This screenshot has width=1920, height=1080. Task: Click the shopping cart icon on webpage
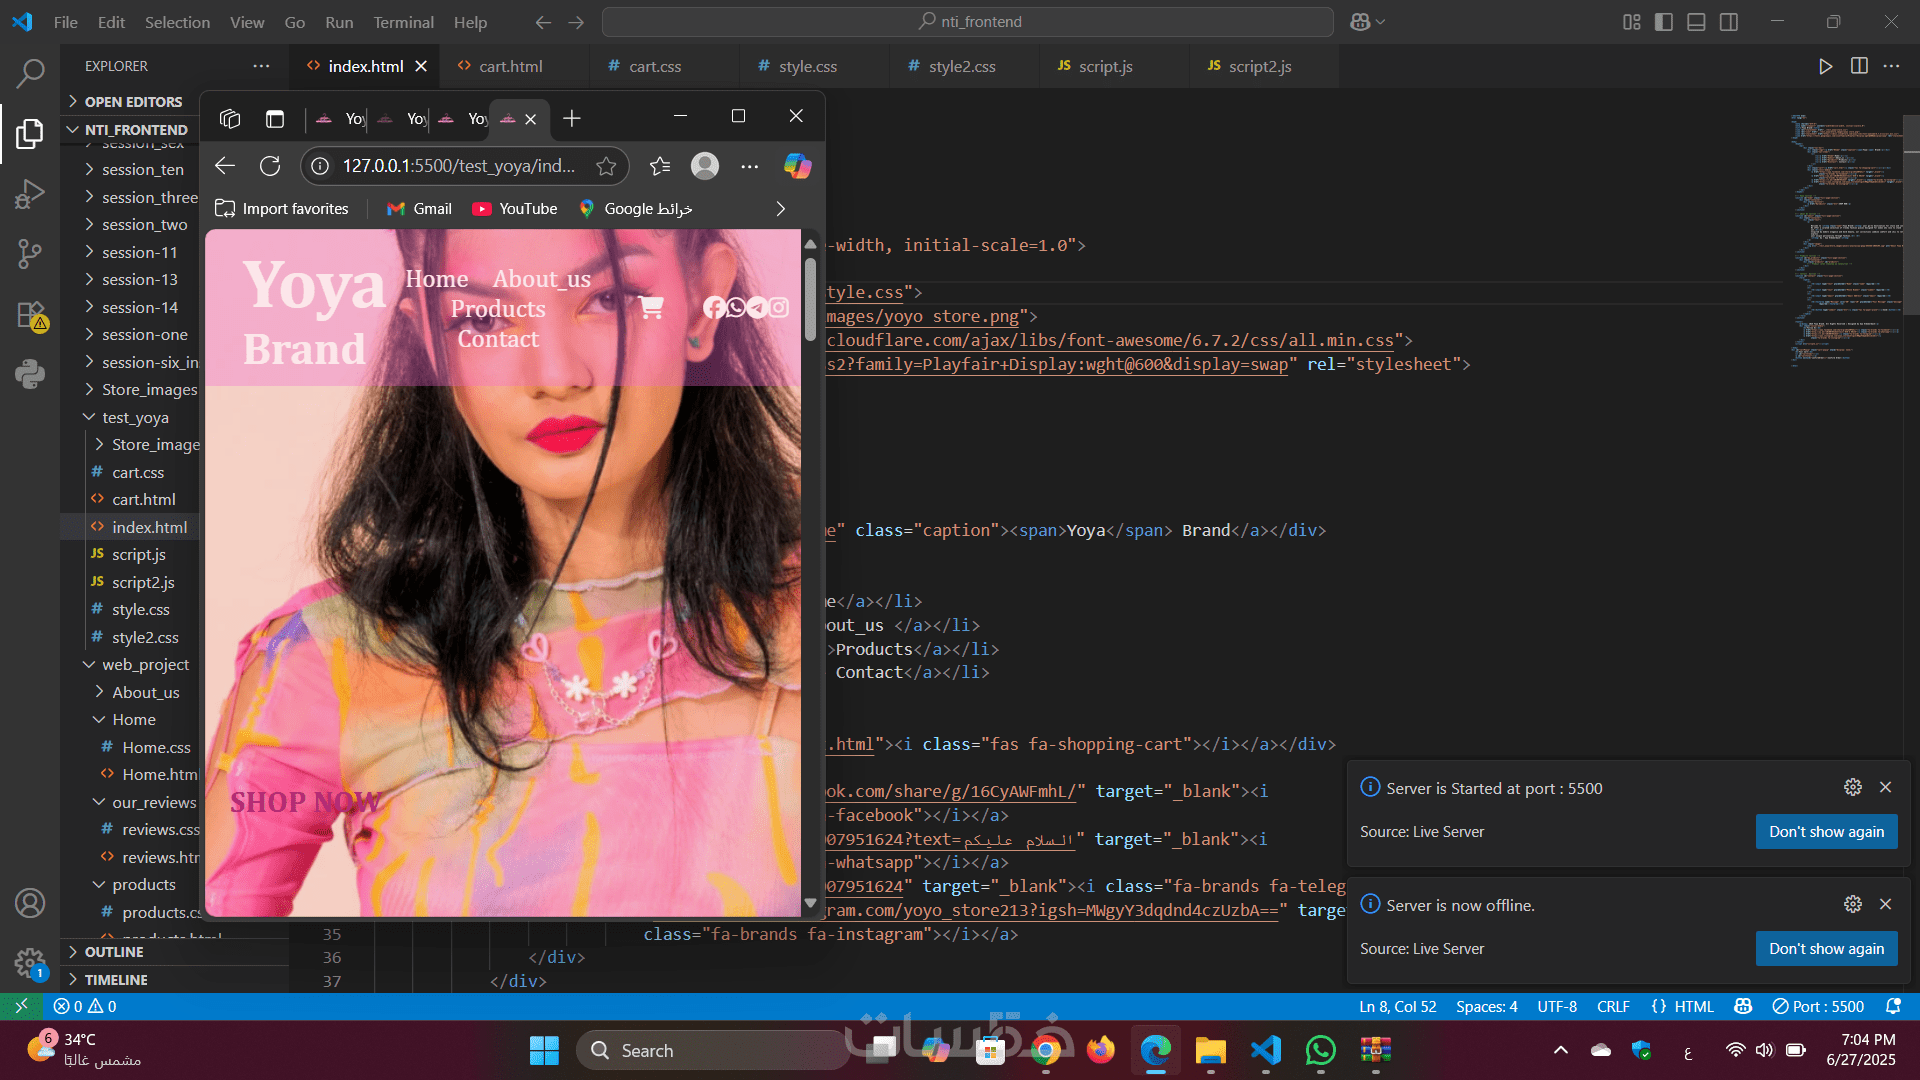651,307
